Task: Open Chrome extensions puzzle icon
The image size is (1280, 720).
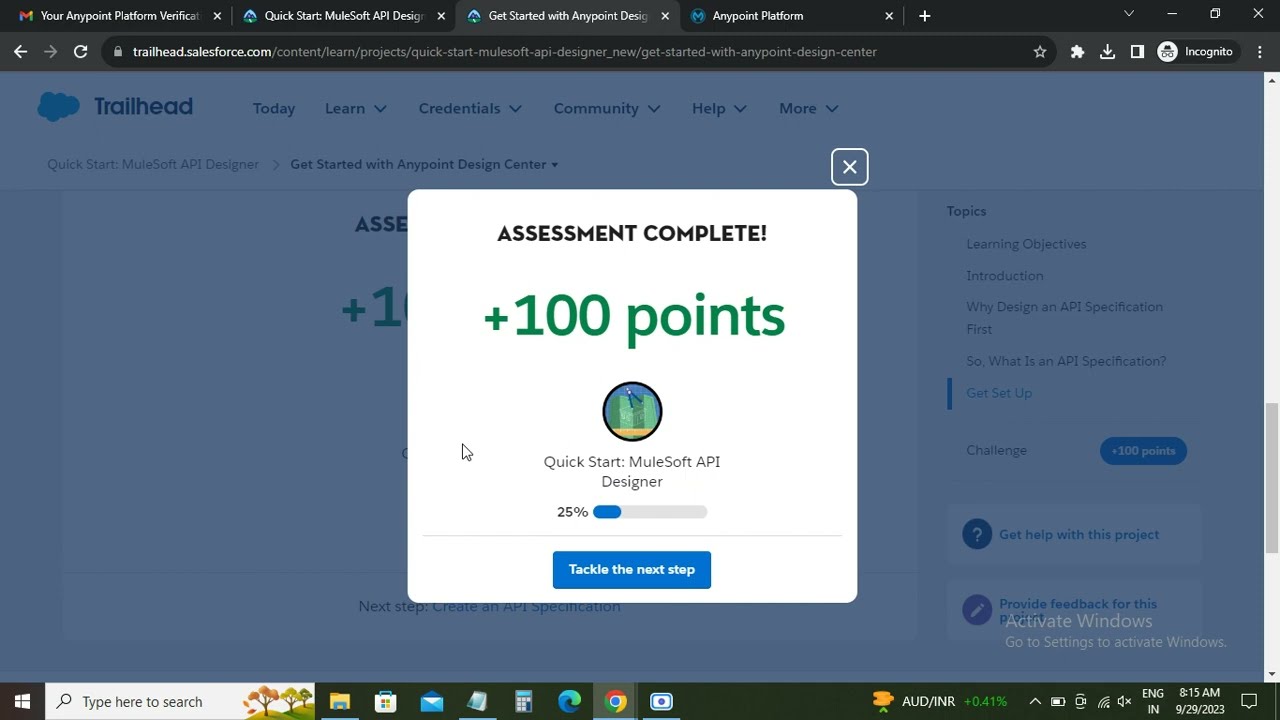Action: click(1077, 52)
